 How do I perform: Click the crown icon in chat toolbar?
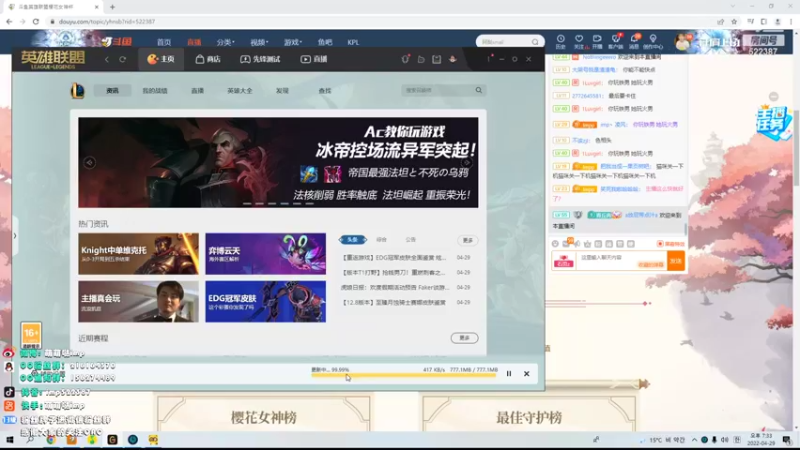[587, 244]
